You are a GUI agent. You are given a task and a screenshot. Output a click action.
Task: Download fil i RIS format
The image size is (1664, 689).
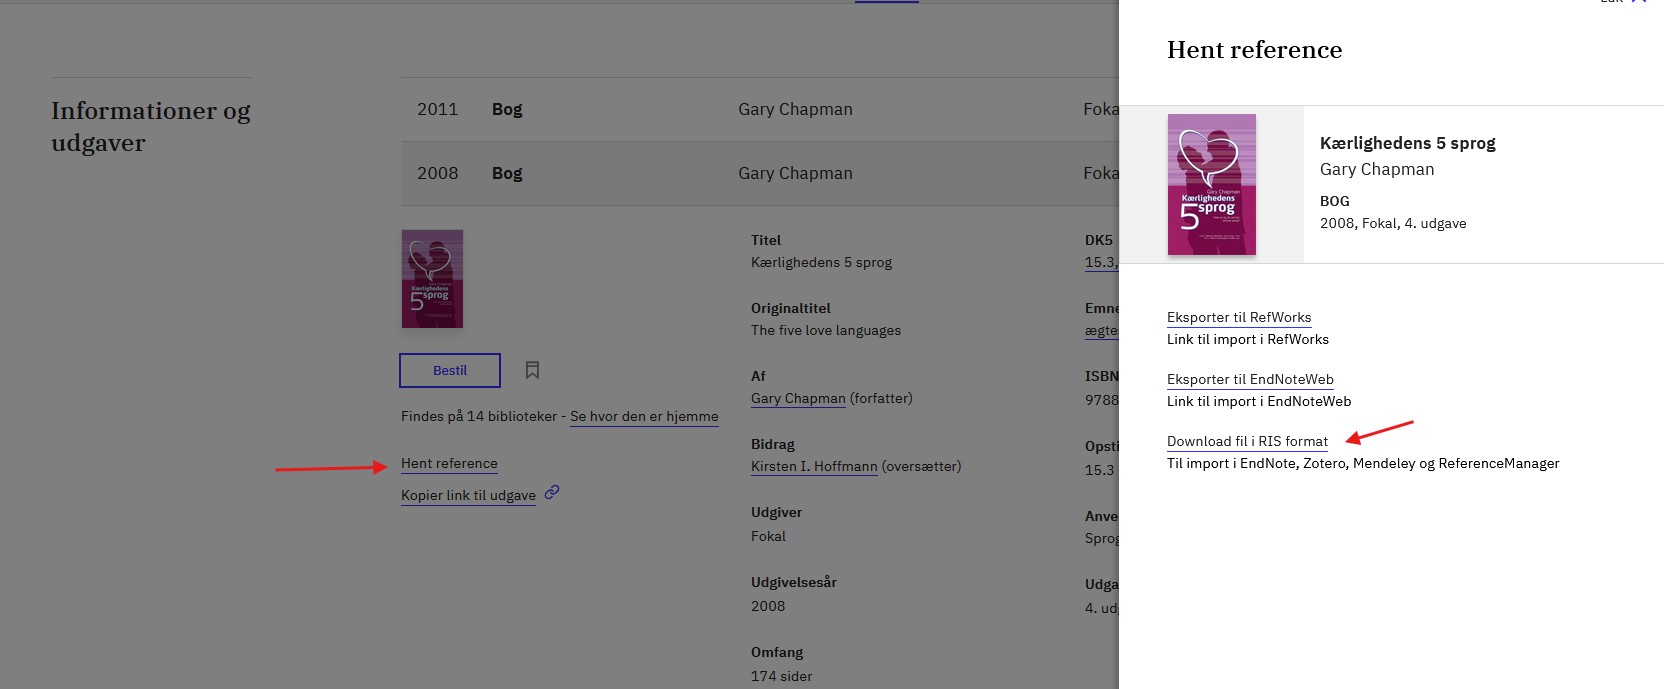coord(1247,442)
